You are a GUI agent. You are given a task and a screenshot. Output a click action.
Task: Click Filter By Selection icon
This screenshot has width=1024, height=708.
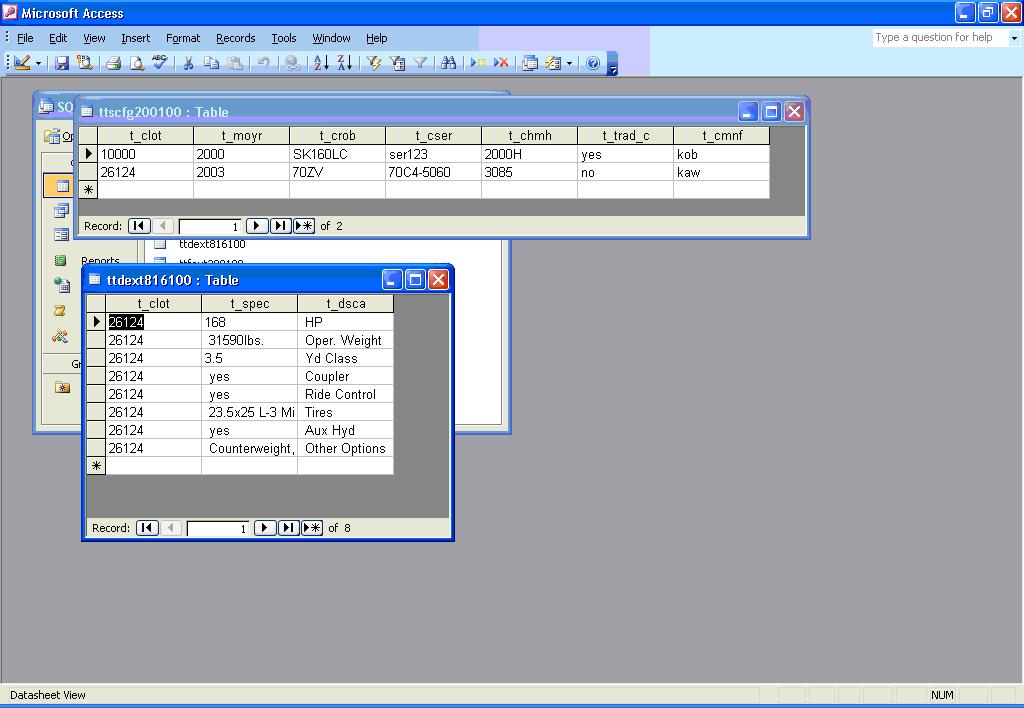click(374, 63)
